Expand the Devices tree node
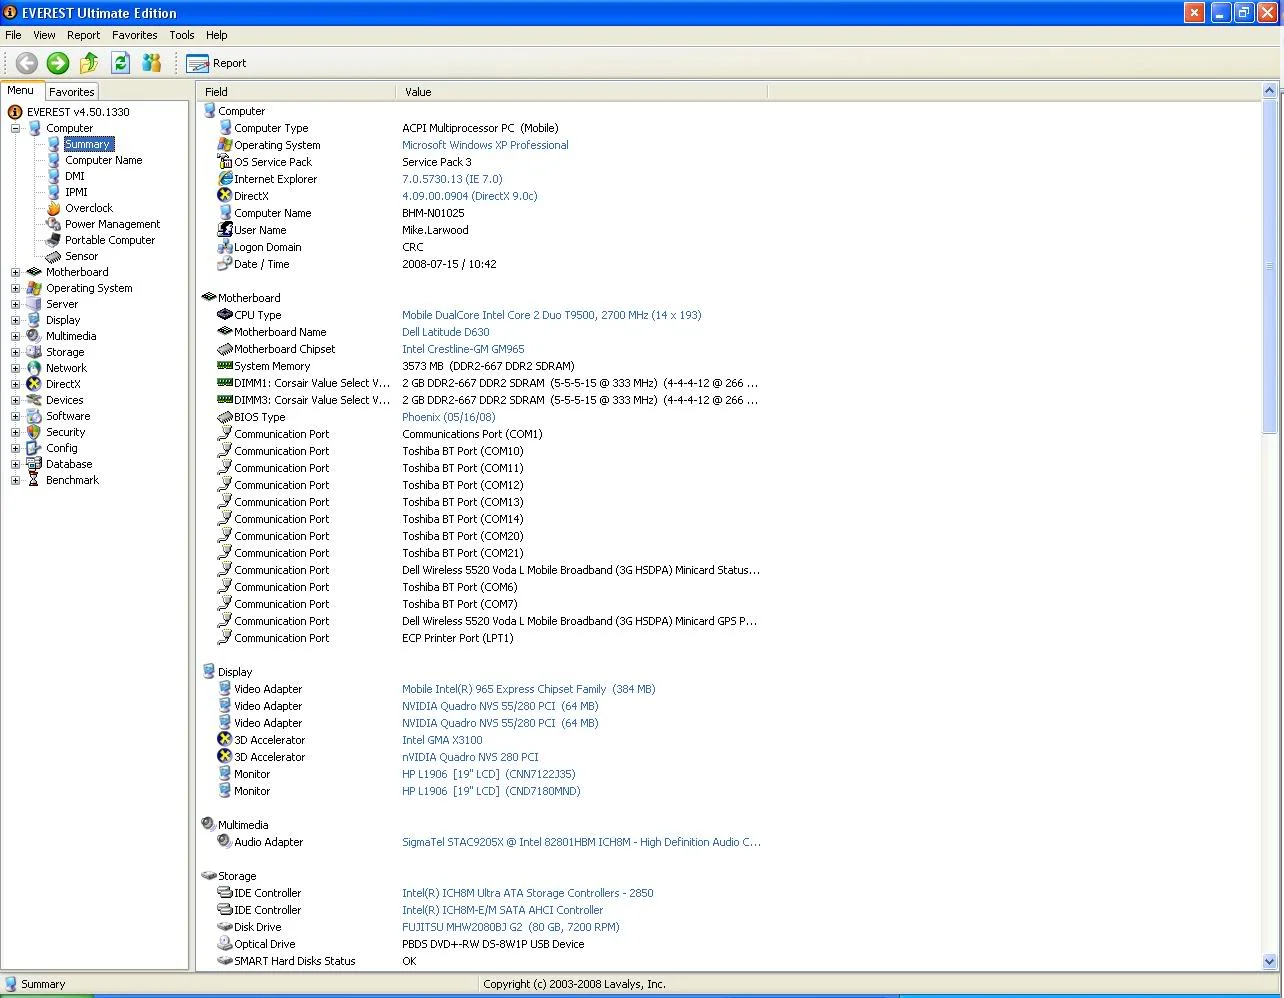The image size is (1284, 998). [15, 400]
